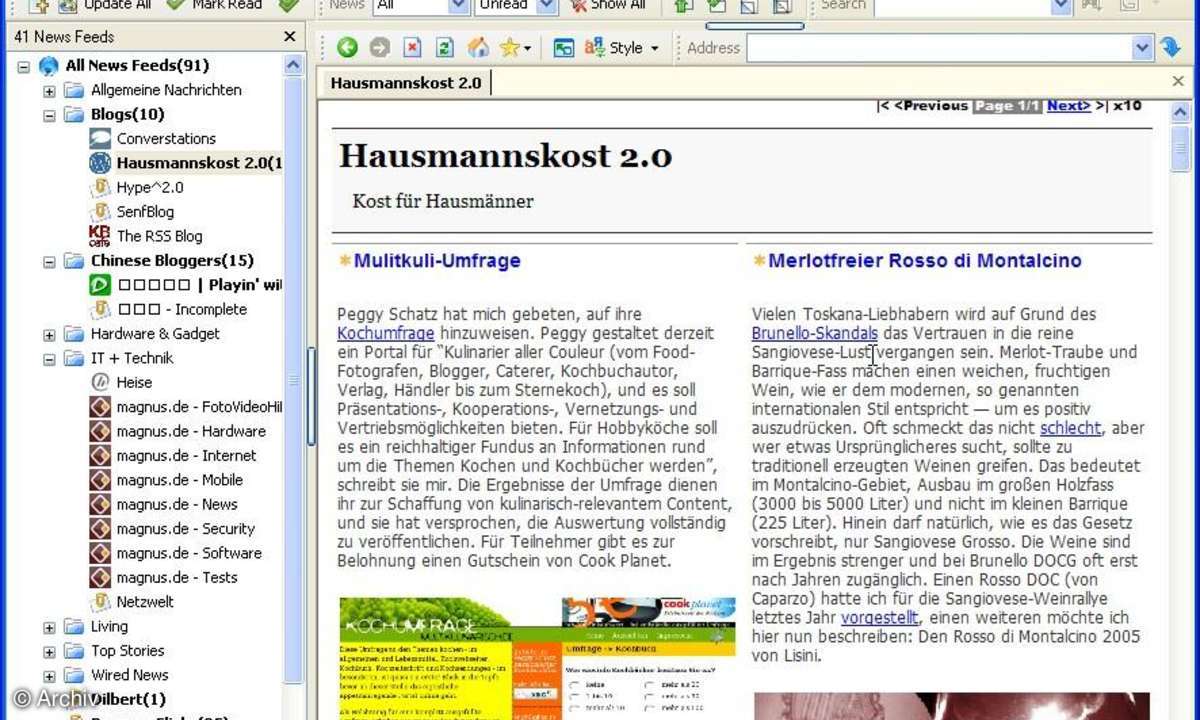Select the SenfBlog feed

pyautogui.click(x=145, y=211)
